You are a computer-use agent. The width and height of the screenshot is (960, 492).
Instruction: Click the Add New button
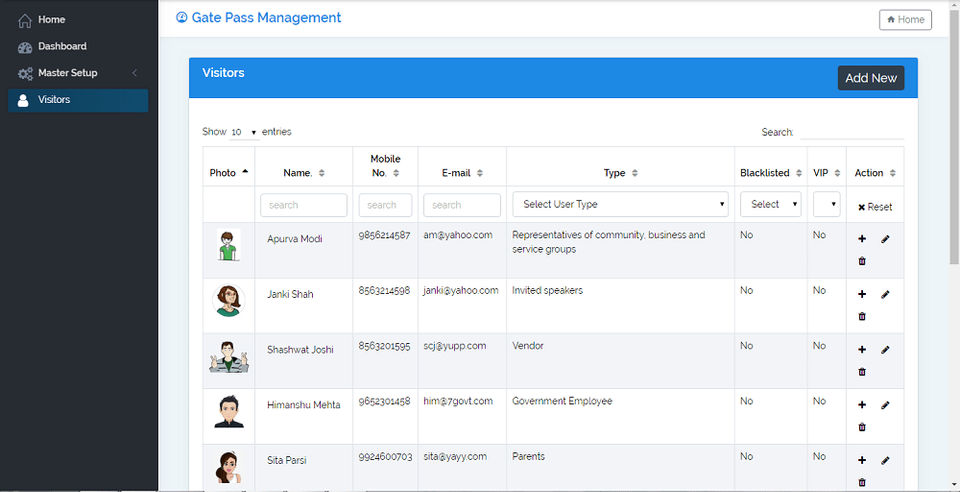pyautogui.click(x=870, y=78)
